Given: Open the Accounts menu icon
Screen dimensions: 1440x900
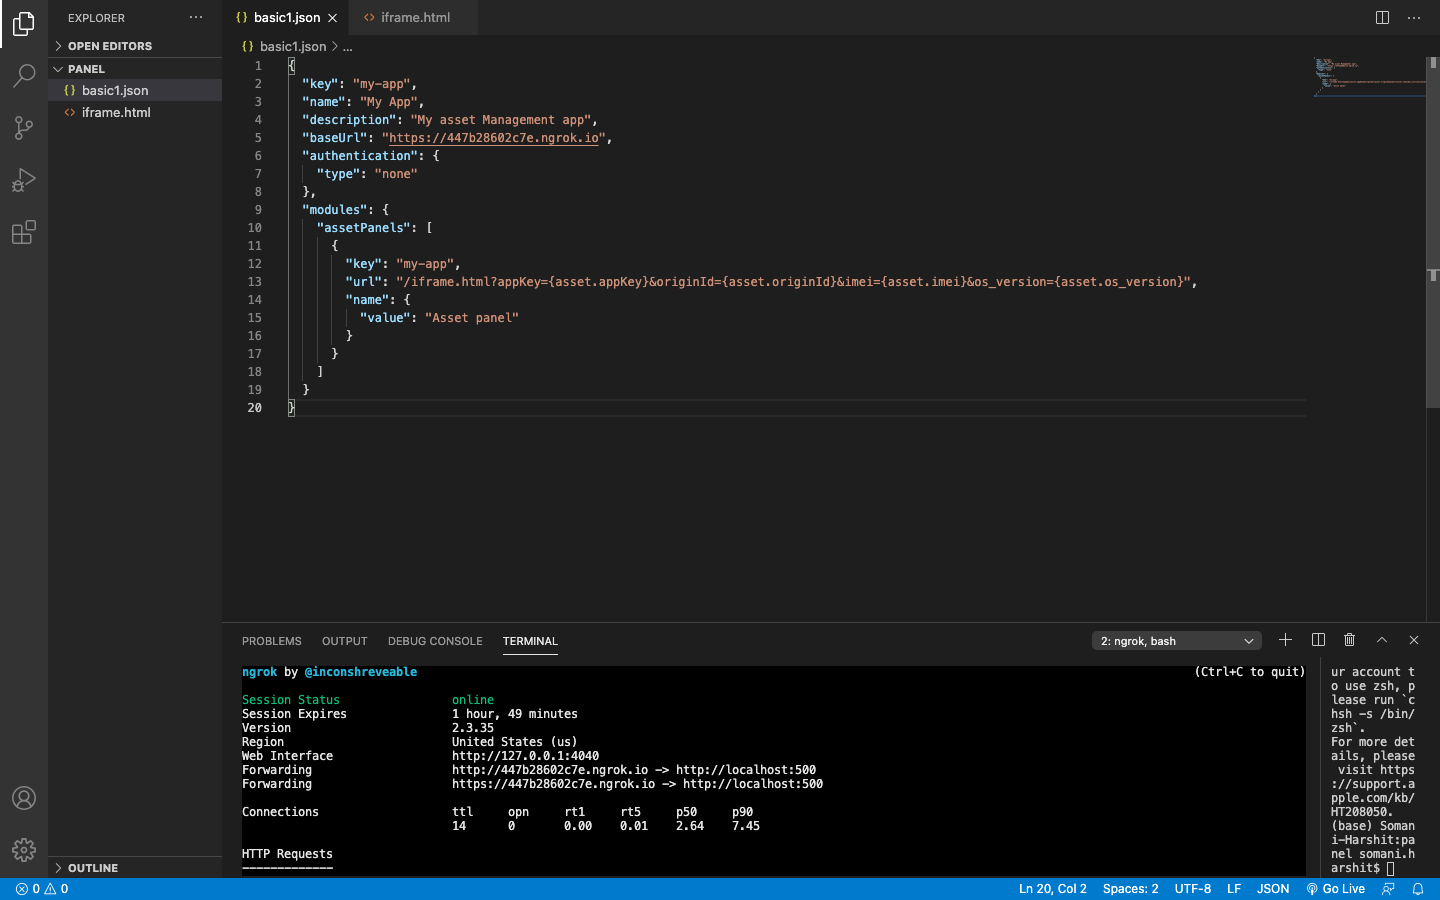Looking at the screenshot, I should tap(24, 798).
